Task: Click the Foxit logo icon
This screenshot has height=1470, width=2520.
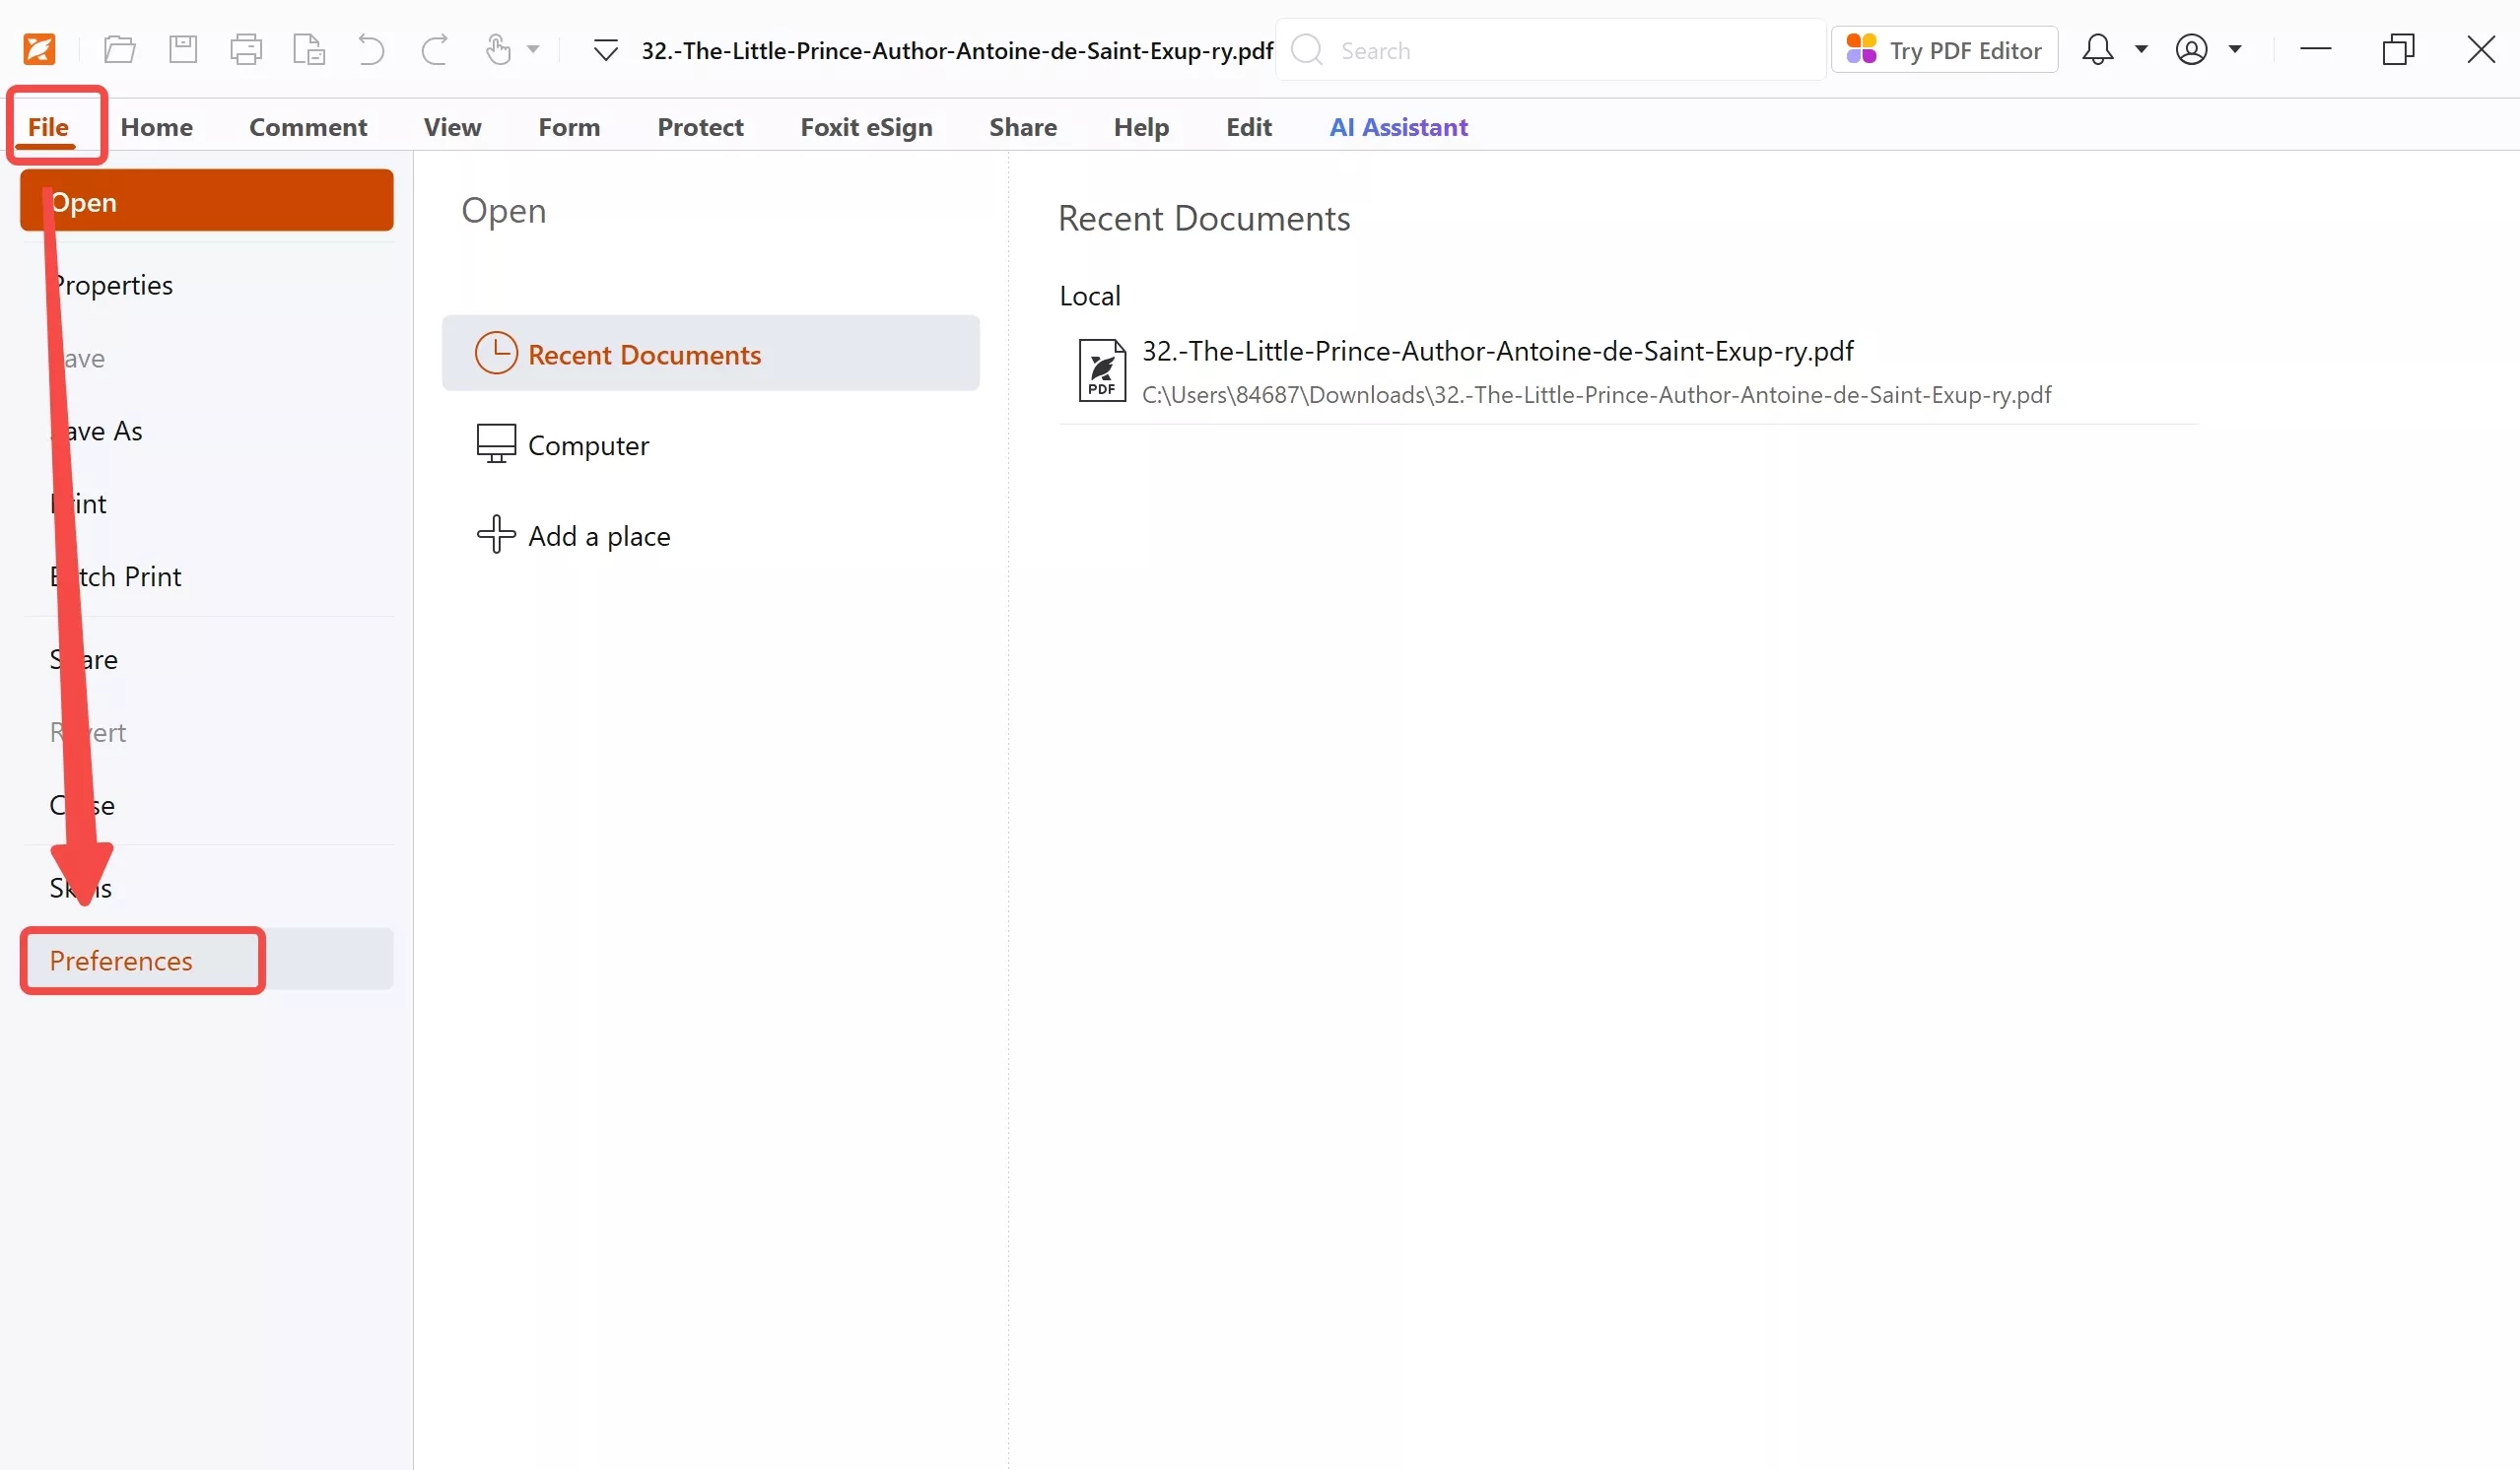Action: [x=39, y=49]
